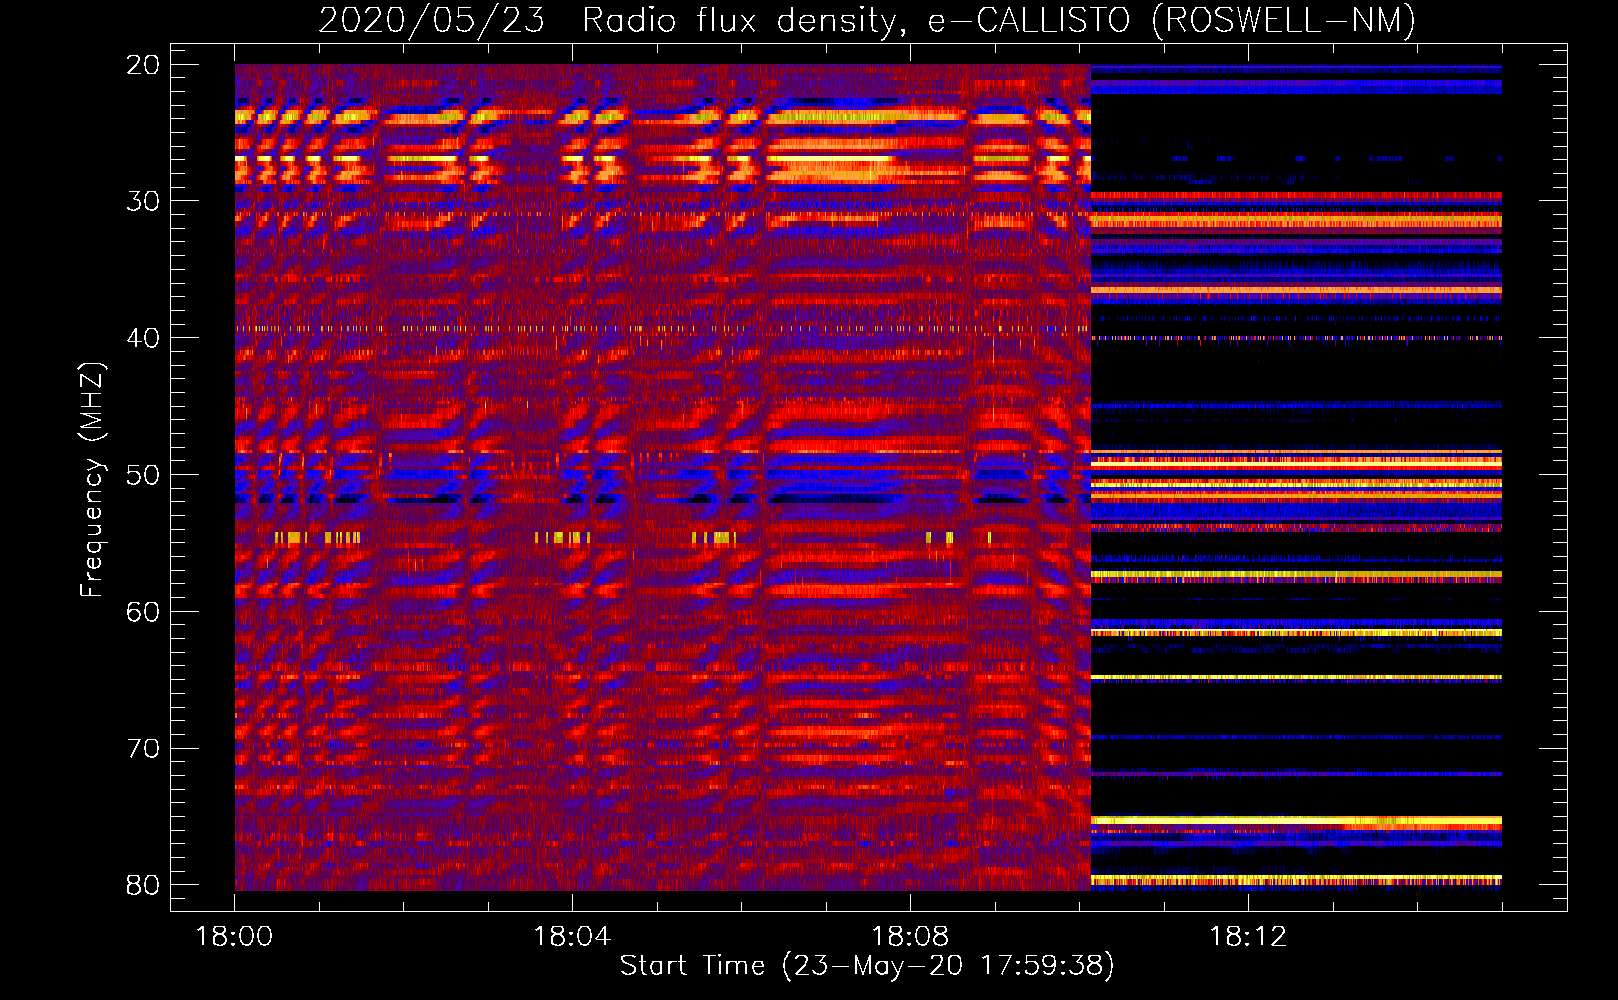The image size is (1618, 1000).
Task: Click the 18:04 time tick label
Action: pyautogui.click(x=572, y=937)
